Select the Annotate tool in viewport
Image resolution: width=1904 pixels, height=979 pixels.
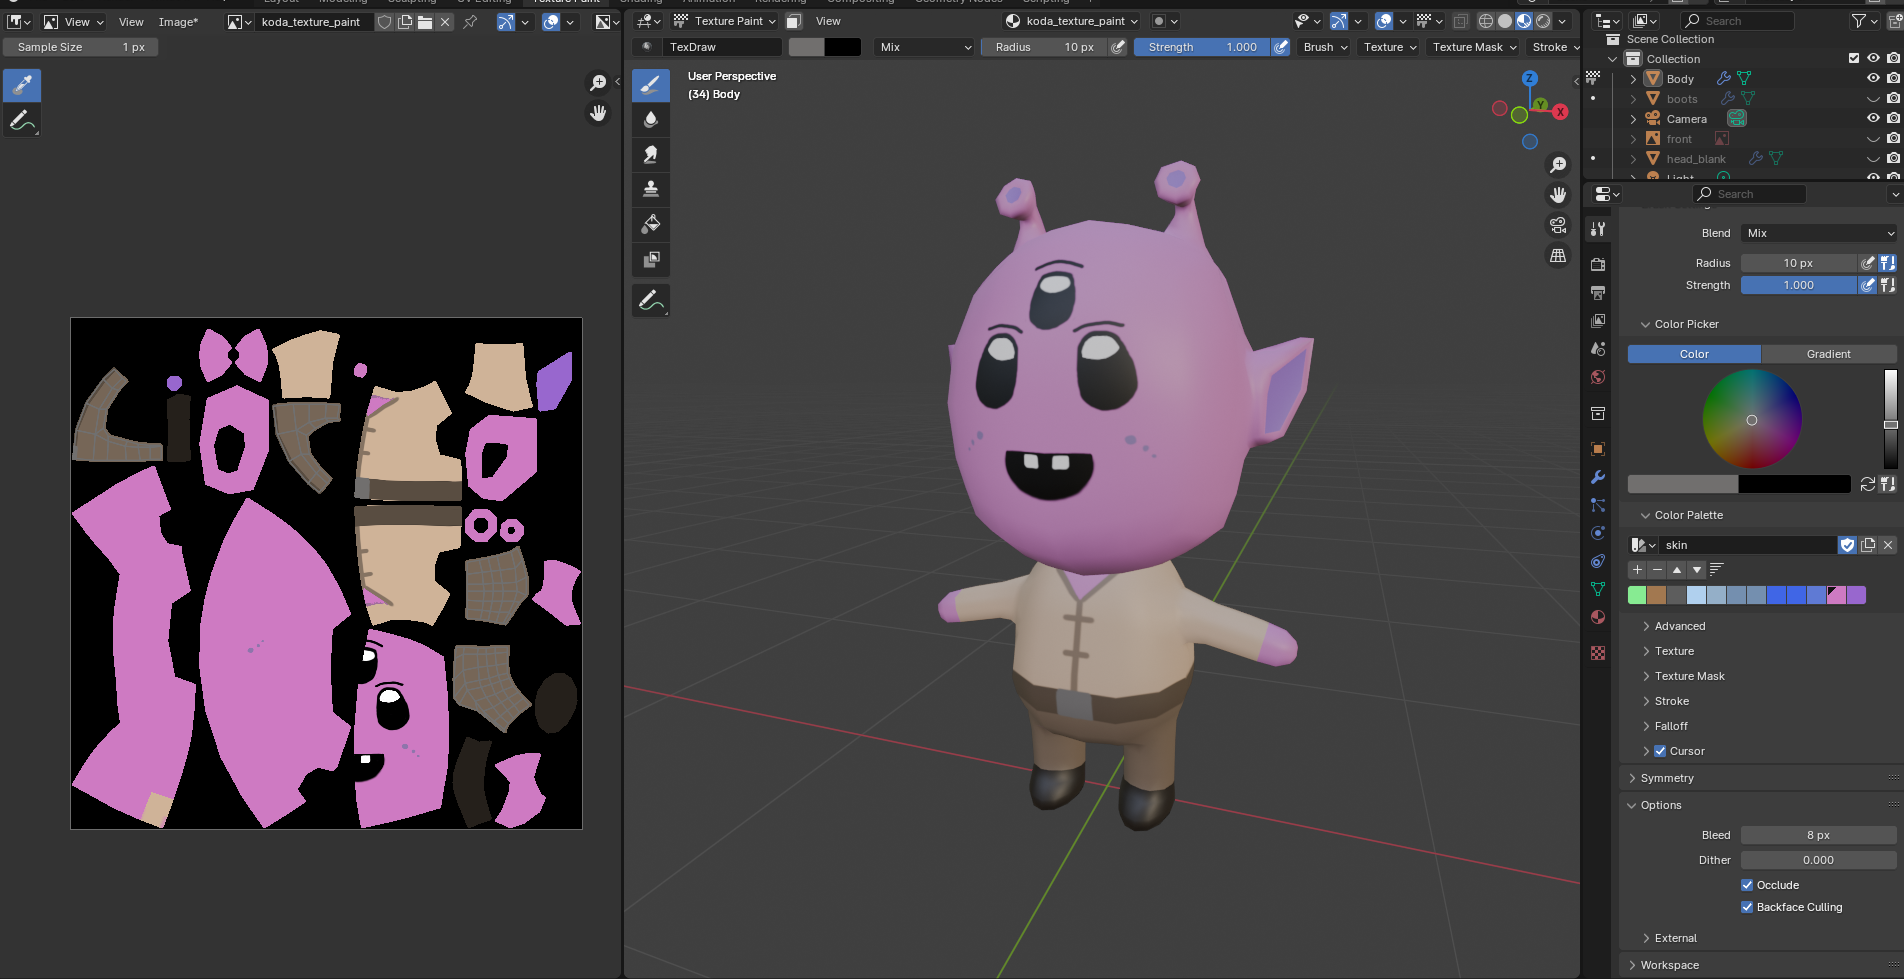[650, 300]
